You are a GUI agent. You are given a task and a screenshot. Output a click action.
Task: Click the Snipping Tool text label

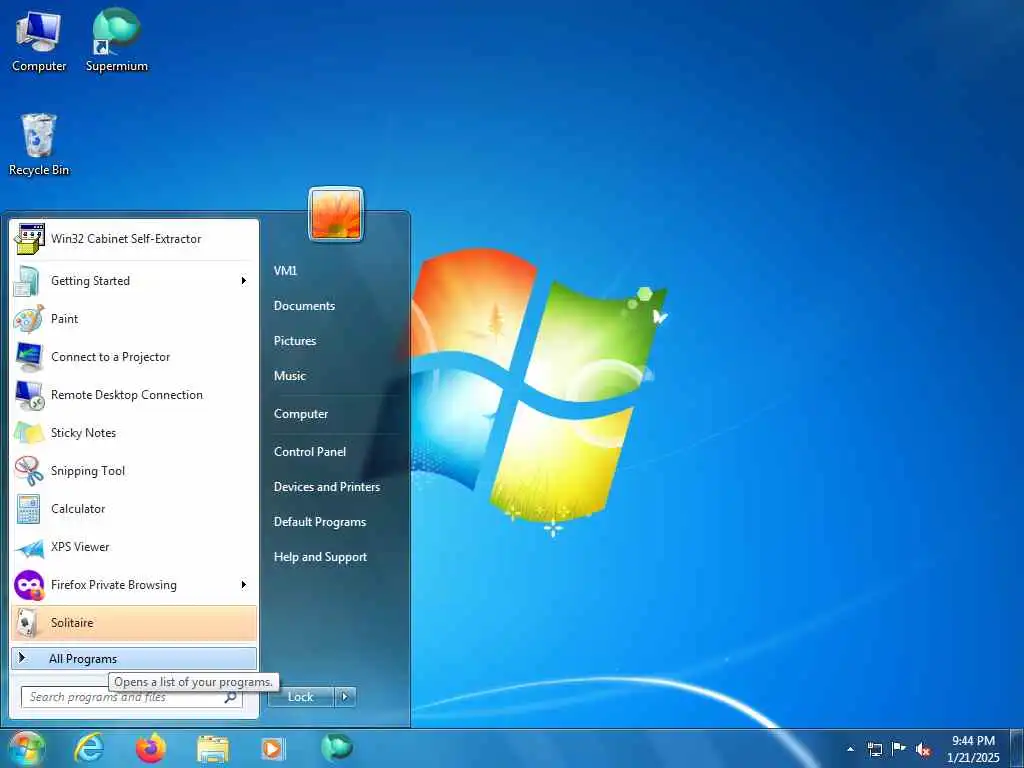click(88, 471)
